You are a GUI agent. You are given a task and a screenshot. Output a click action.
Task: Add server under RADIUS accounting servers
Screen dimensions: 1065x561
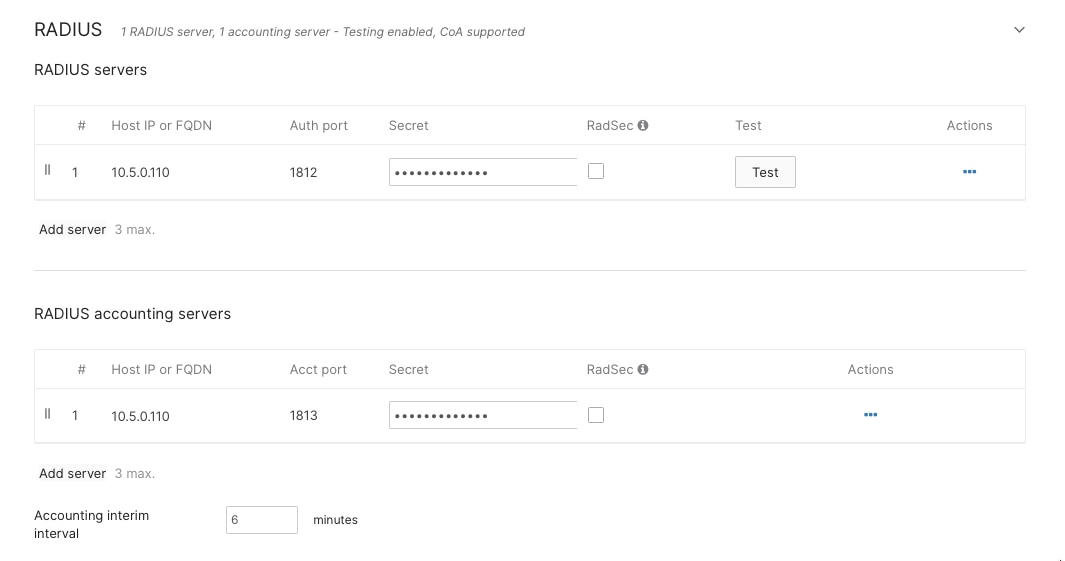pyautogui.click(x=72, y=473)
